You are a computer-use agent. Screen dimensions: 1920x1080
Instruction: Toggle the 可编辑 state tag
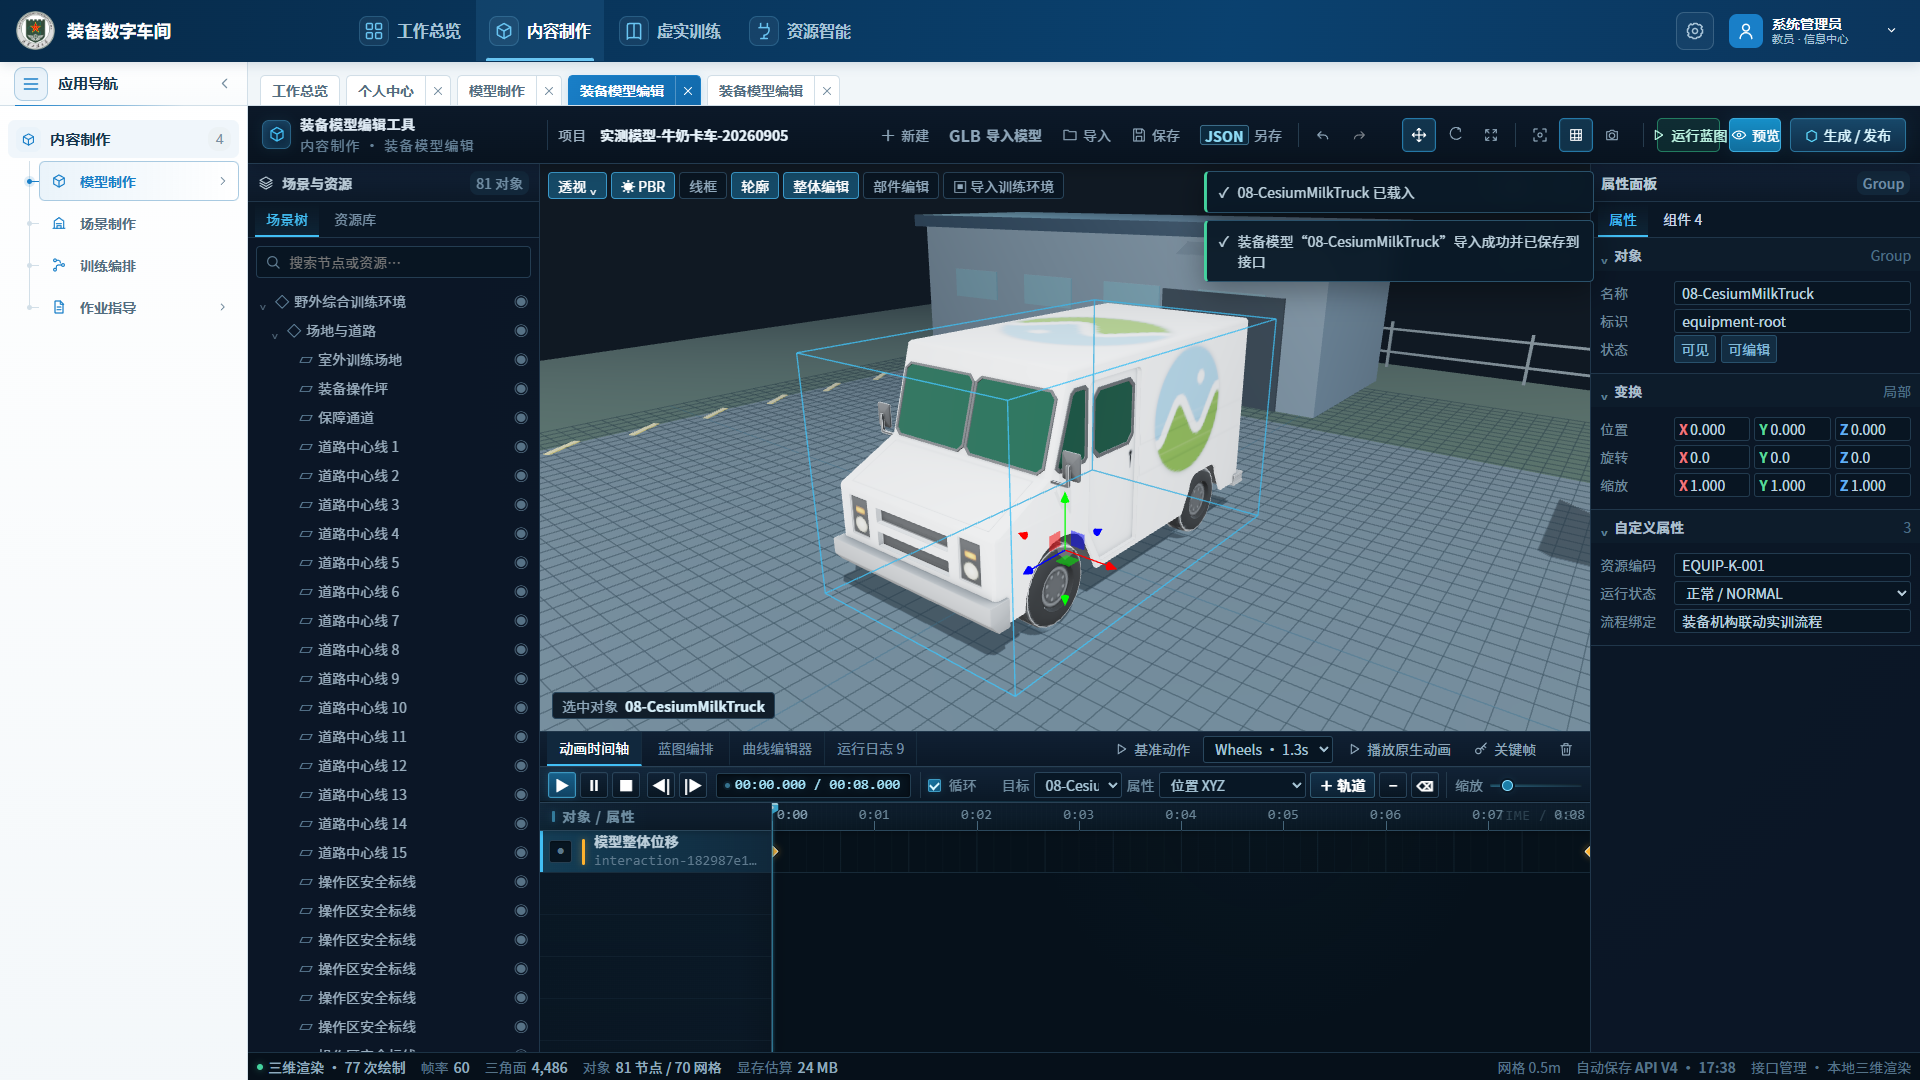click(1749, 350)
